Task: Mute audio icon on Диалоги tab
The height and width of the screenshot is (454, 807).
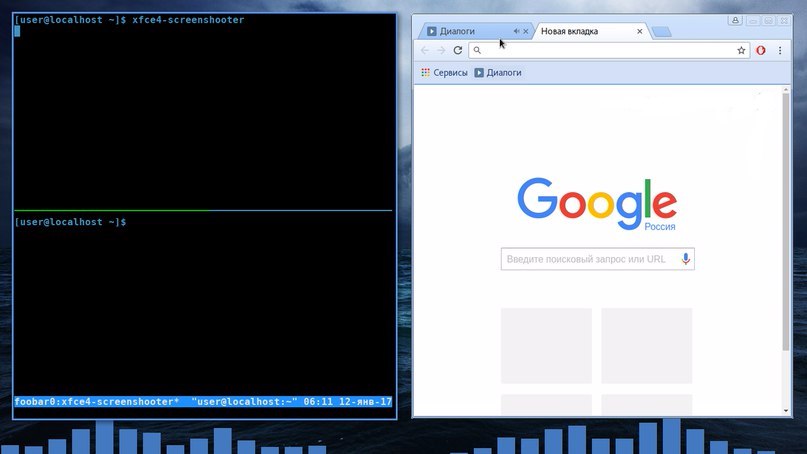Action: click(x=516, y=31)
